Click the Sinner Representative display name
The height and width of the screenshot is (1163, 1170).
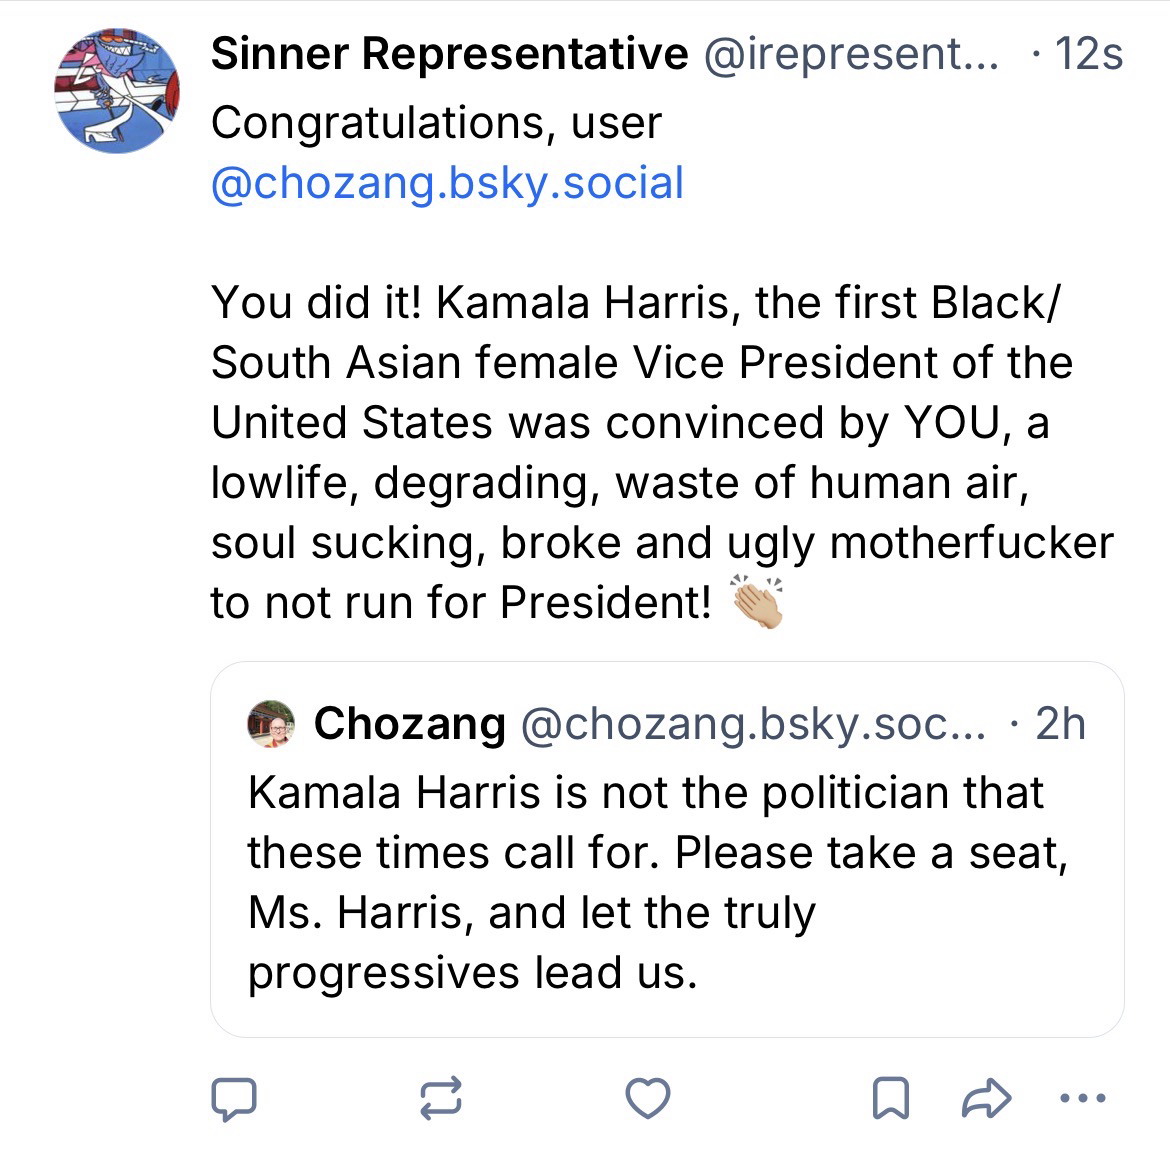449,54
